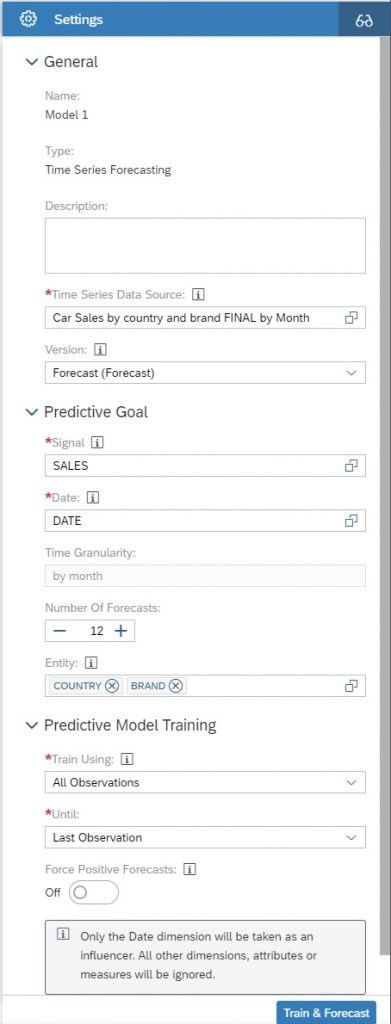
Task: Open the Until dropdown
Action: (x=205, y=837)
